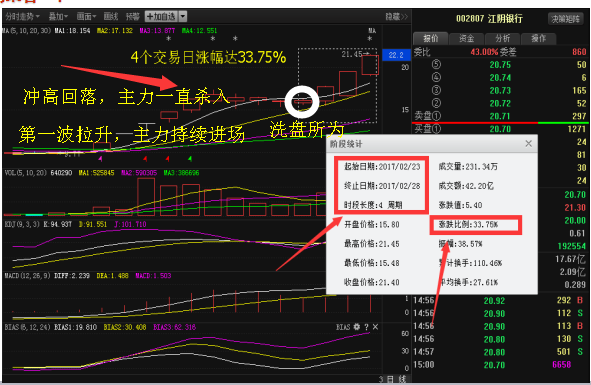Screen dimensions: 591x385
Task: Click 隐藏>> to hide the side panel
Action: [397, 17]
